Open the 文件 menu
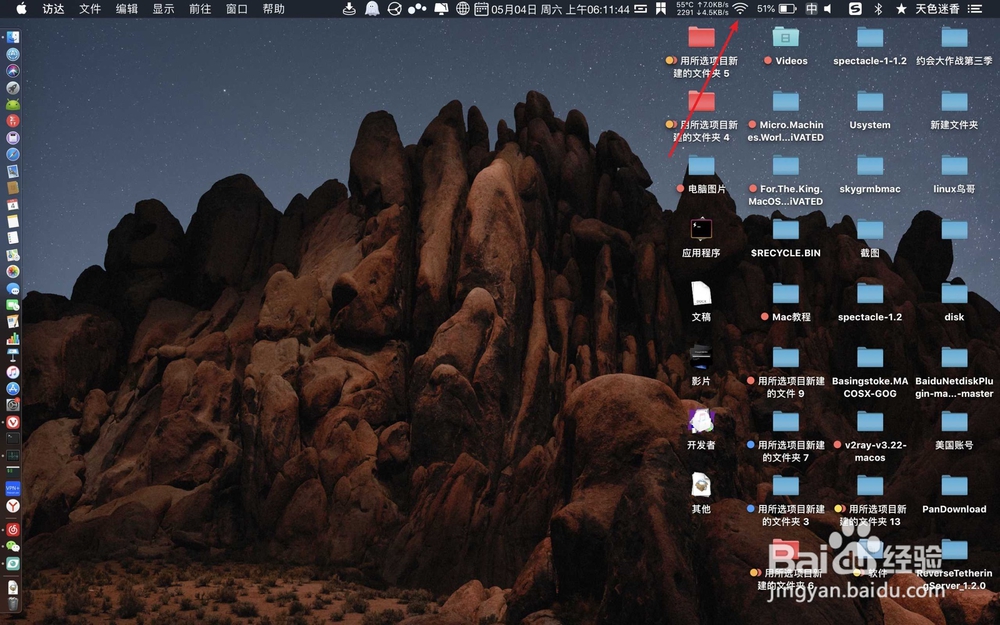1000x625 pixels. 90,9
